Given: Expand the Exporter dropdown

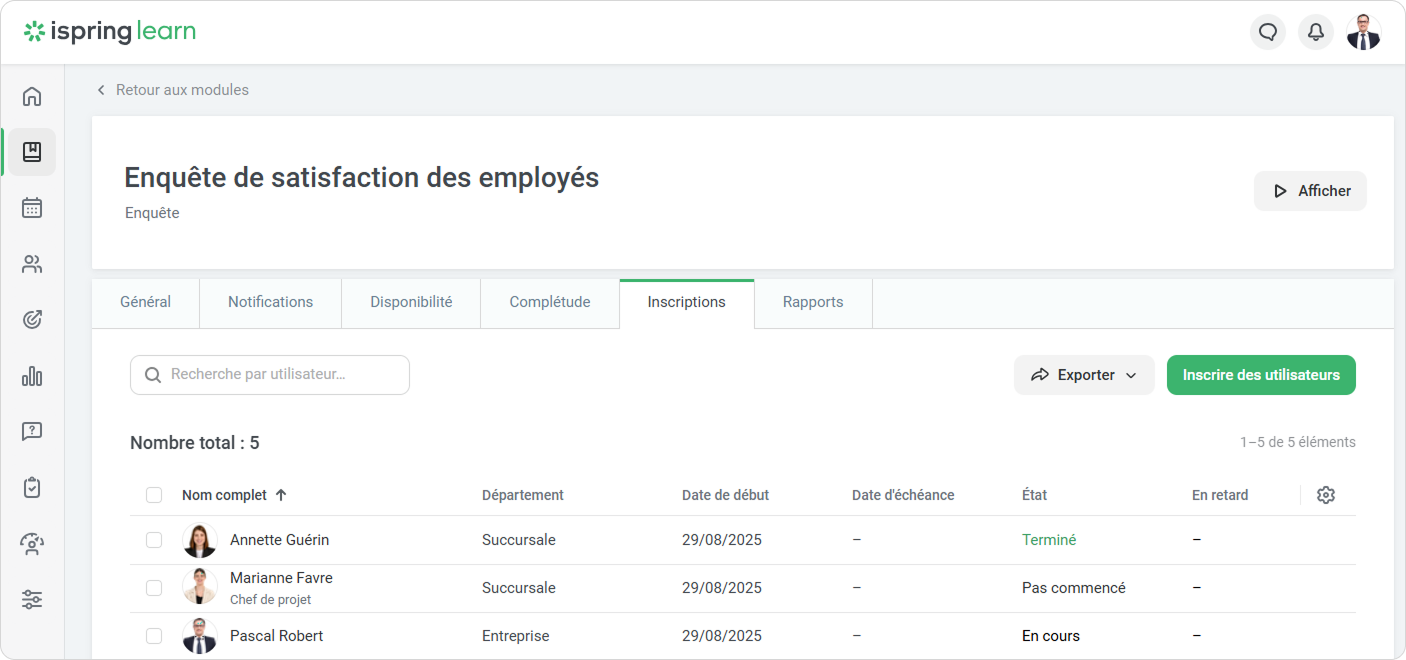Looking at the screenshot, I should pyautogui.click(x=1084, y=375).
